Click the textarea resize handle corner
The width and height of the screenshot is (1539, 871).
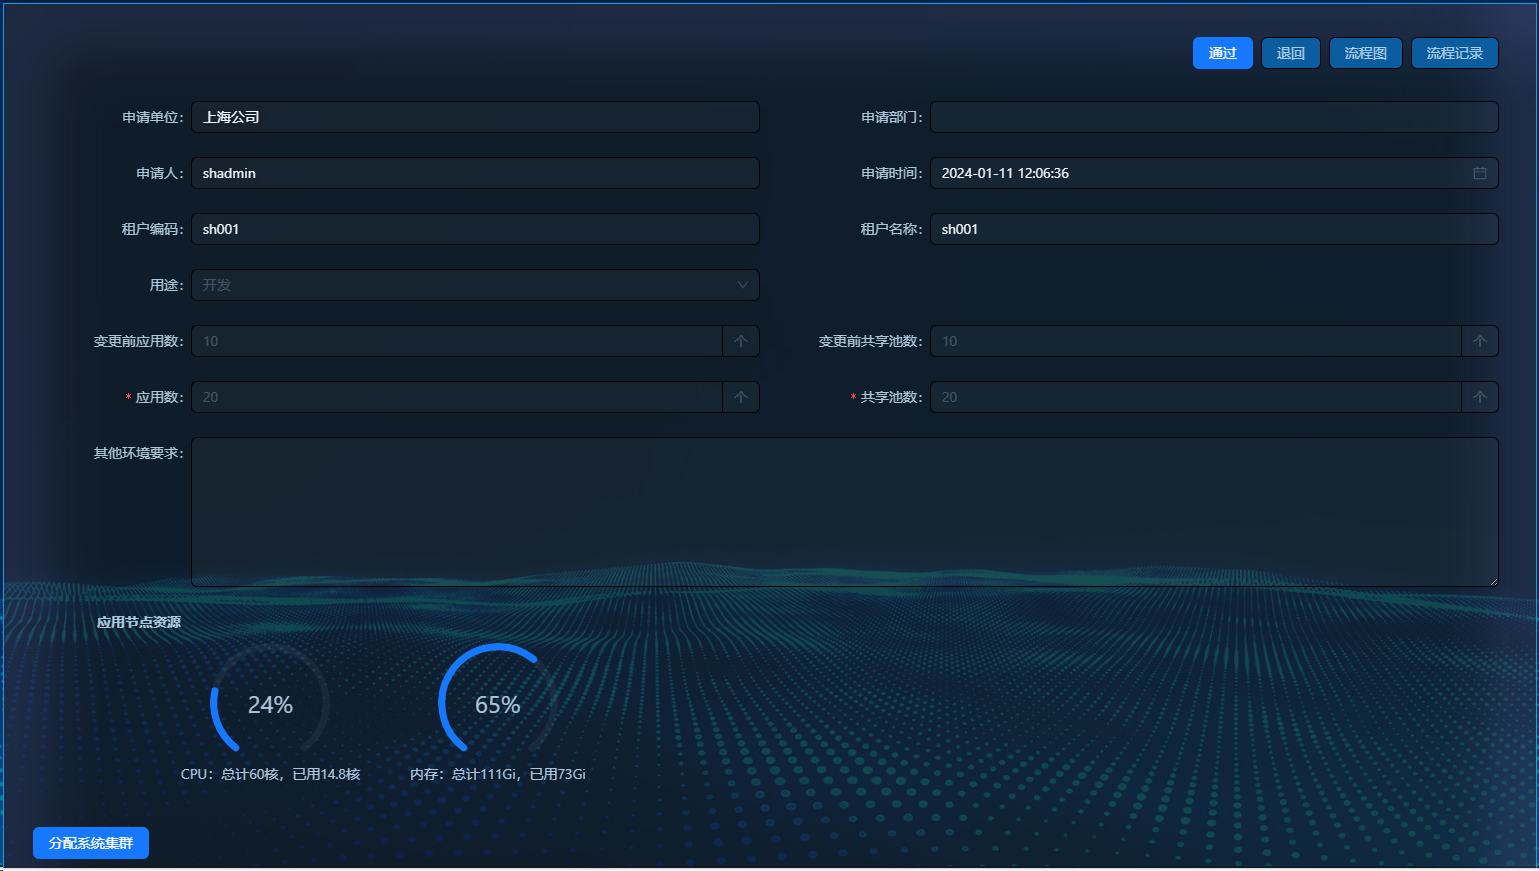click(1493, 581)
